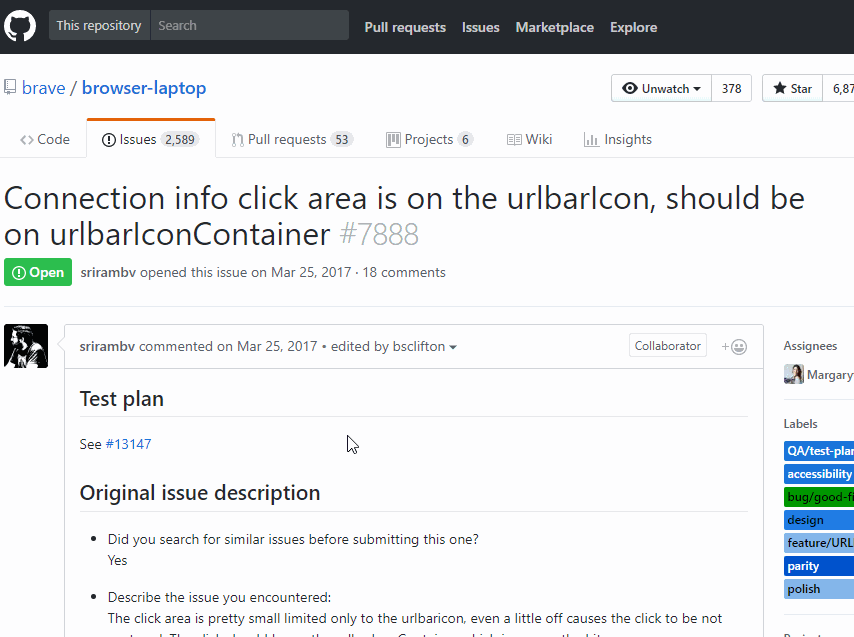
Task: Click the 'This repository' search scope
Action: pyautogui.click(x=99, y=25)
